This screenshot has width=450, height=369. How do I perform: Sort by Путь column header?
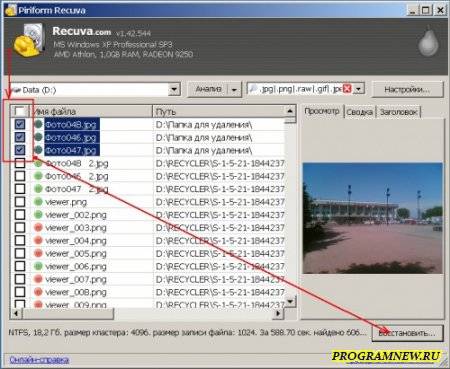(219, 111)
